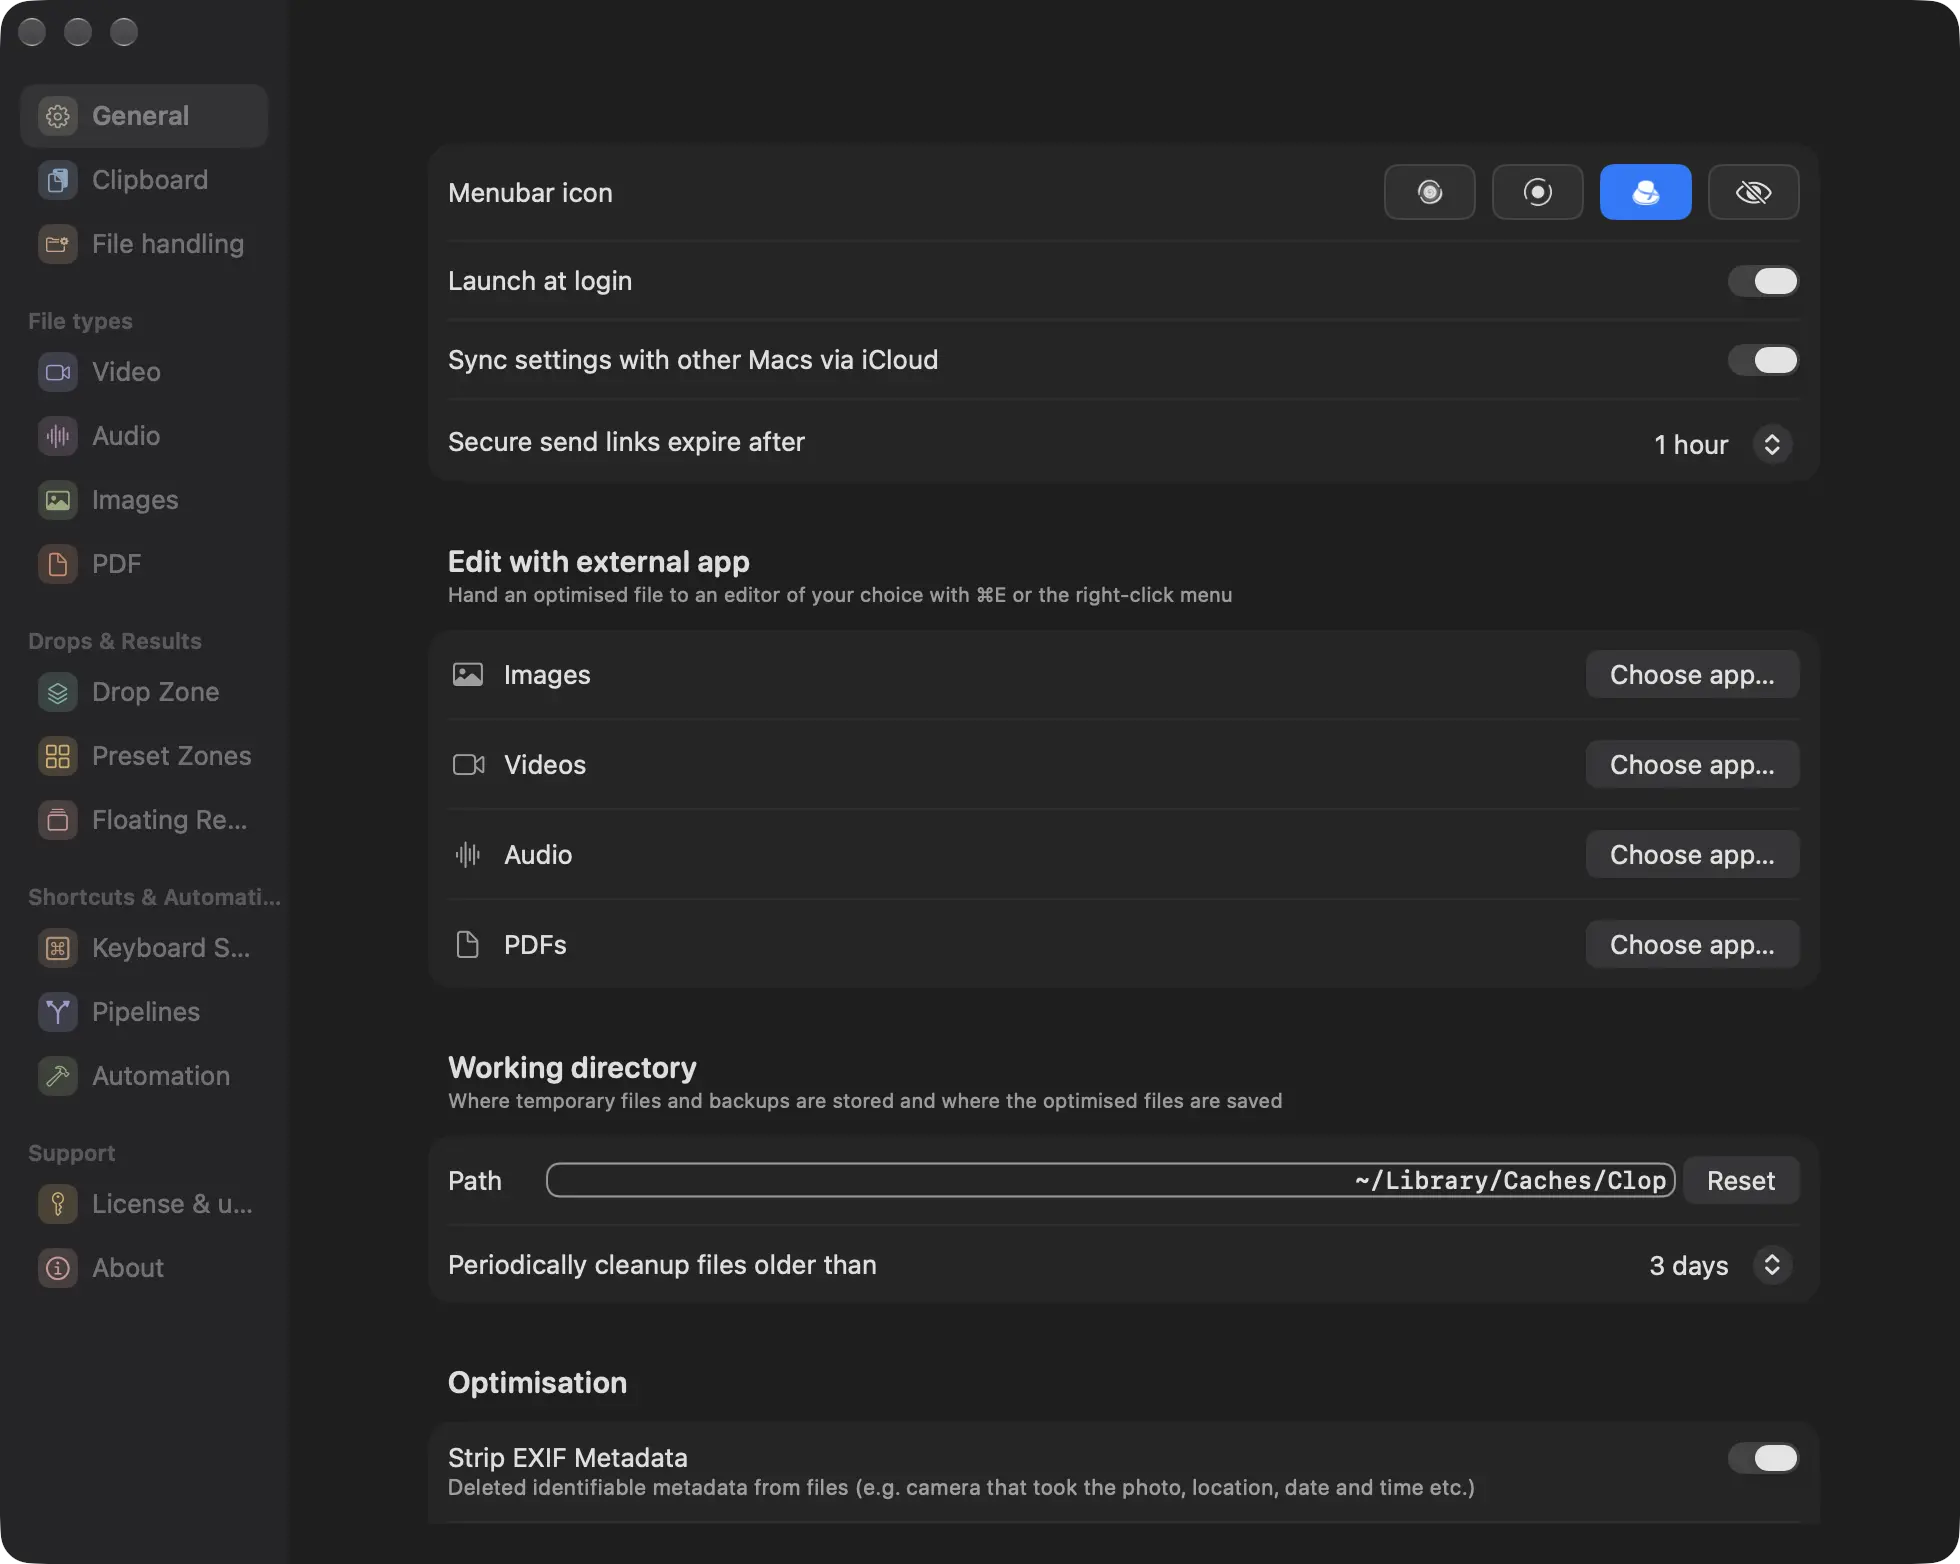Open PDF file type label in sidebar
The image size is (1960, 1564).
(116, 564)
